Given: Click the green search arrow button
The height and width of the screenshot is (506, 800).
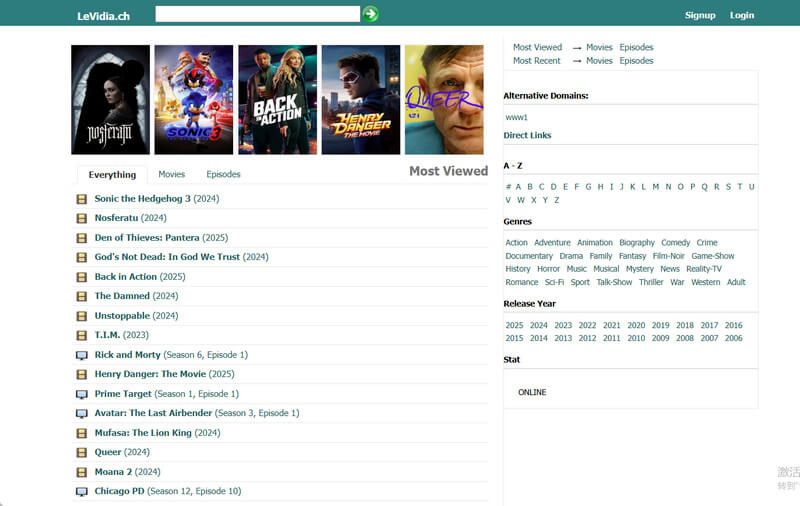Looking at the screenshot, I should coord(370,14).
